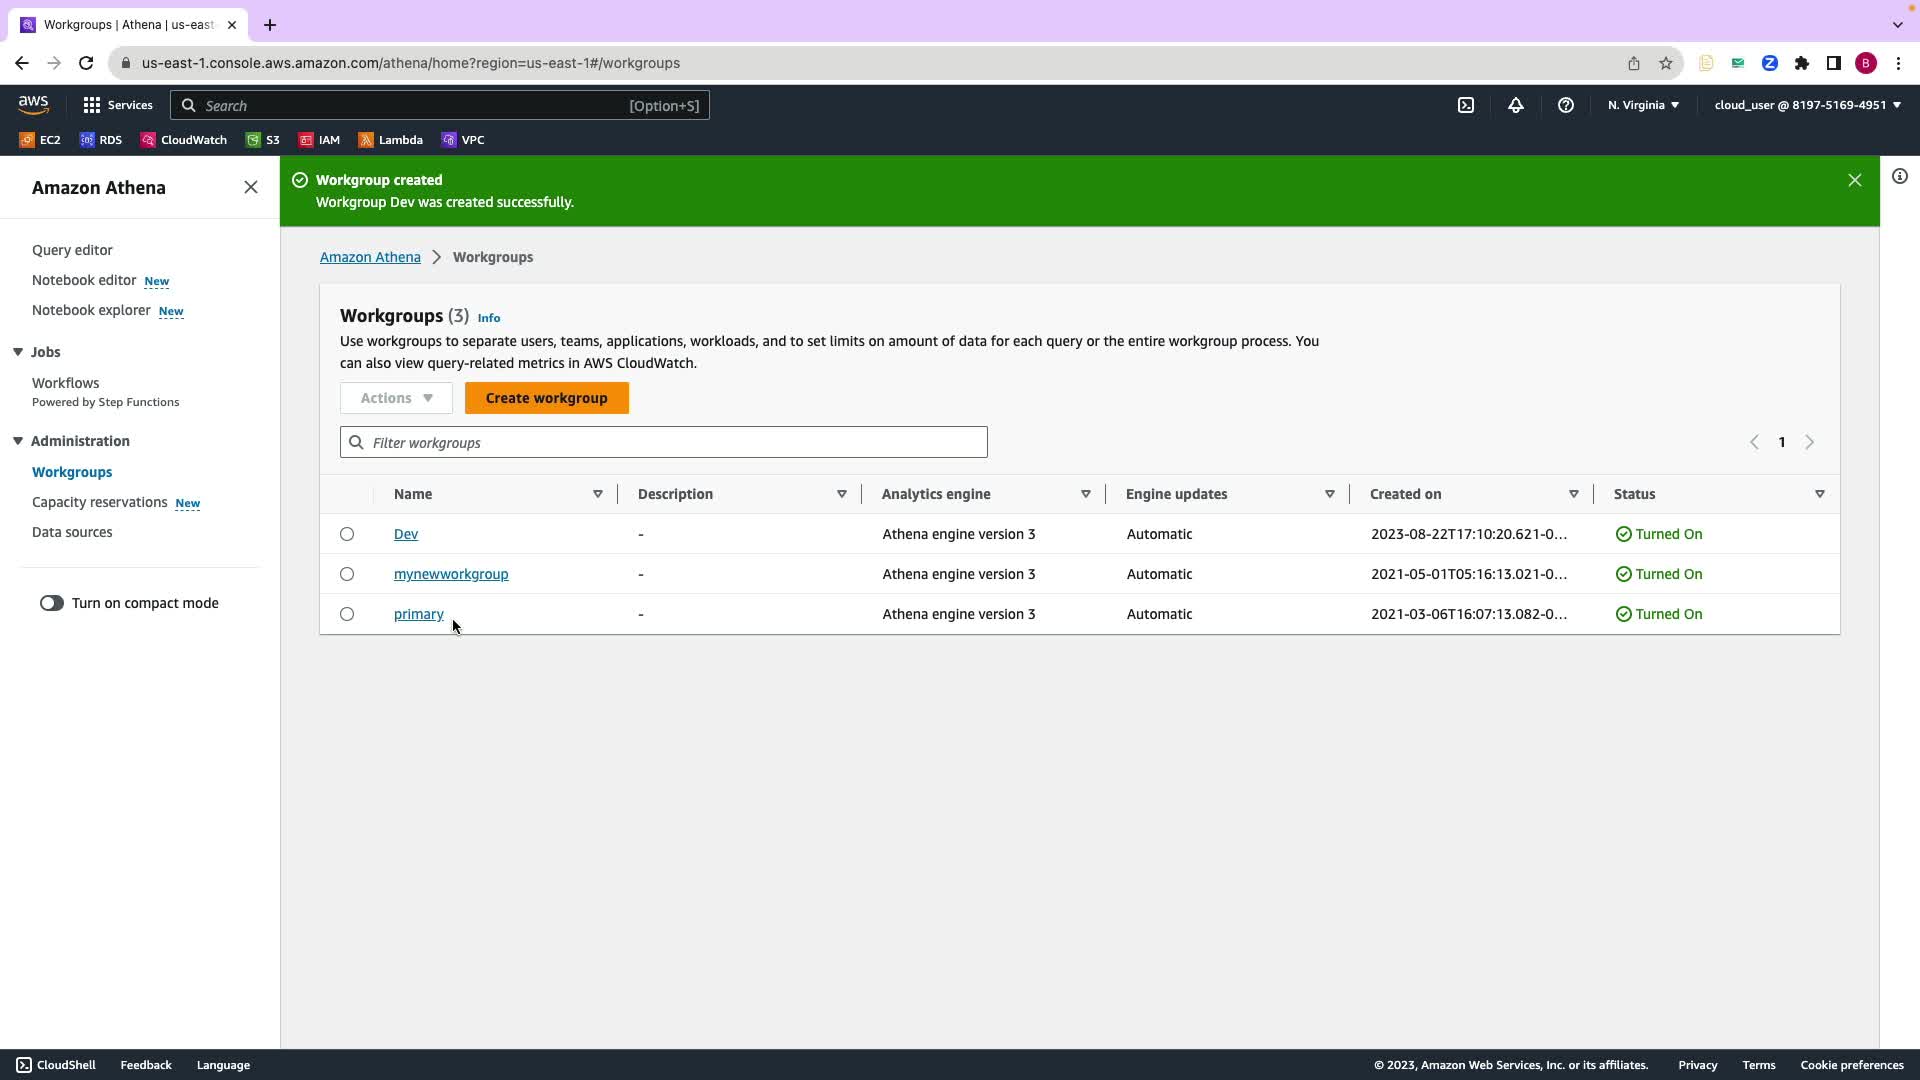The image size is (1920, 1080).
Task: Go to Data sources in sidebar
Action: coord(72,532)
